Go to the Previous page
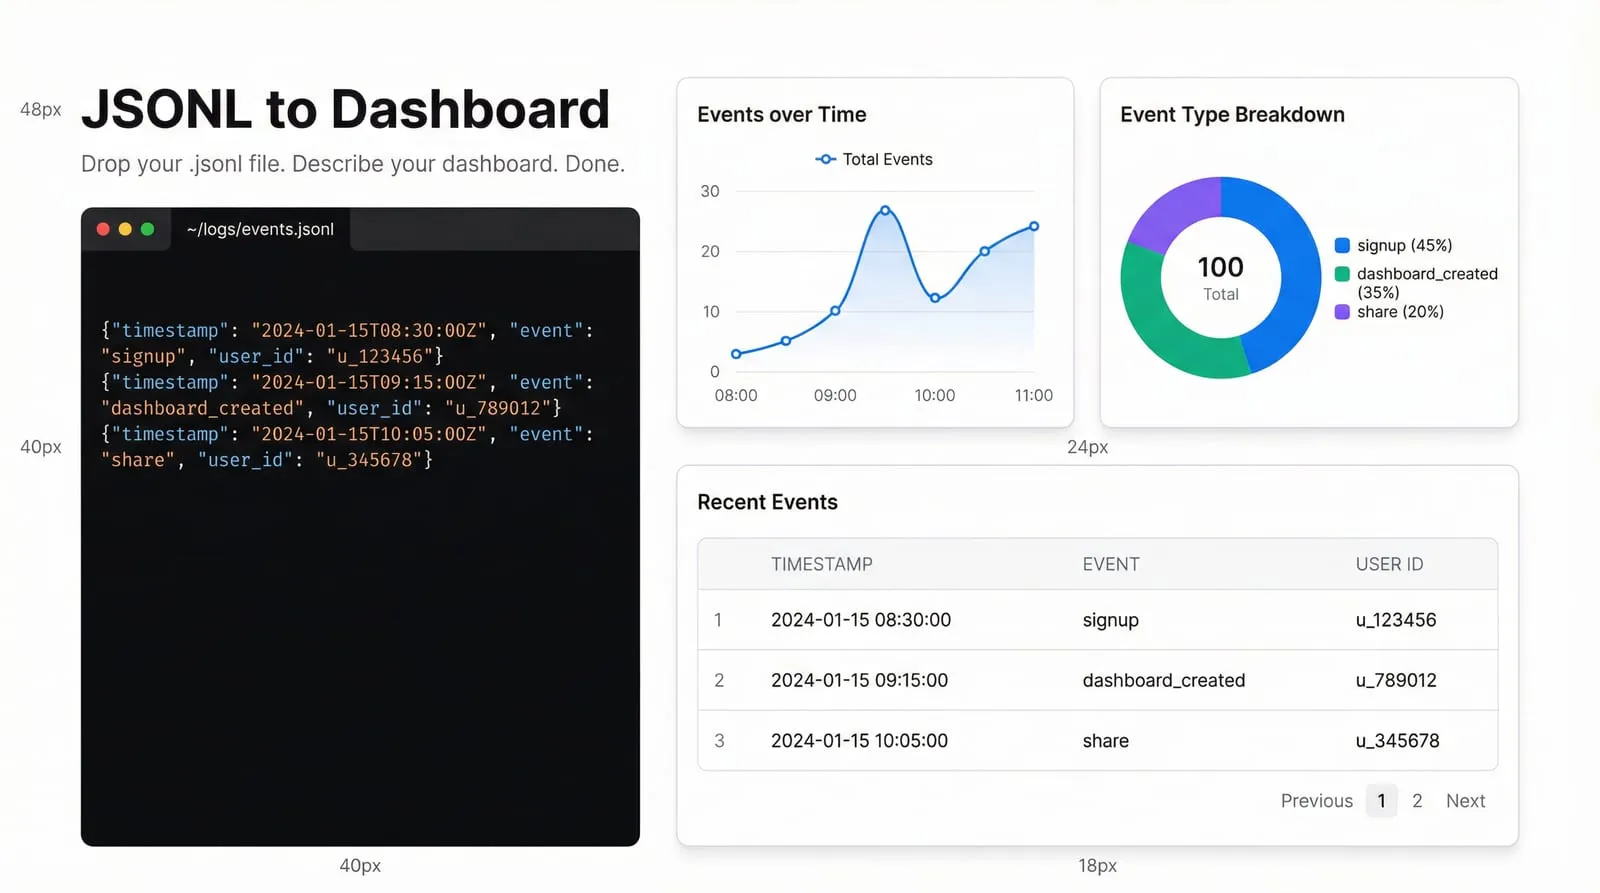The image size is (1600, 893). 1316,801
